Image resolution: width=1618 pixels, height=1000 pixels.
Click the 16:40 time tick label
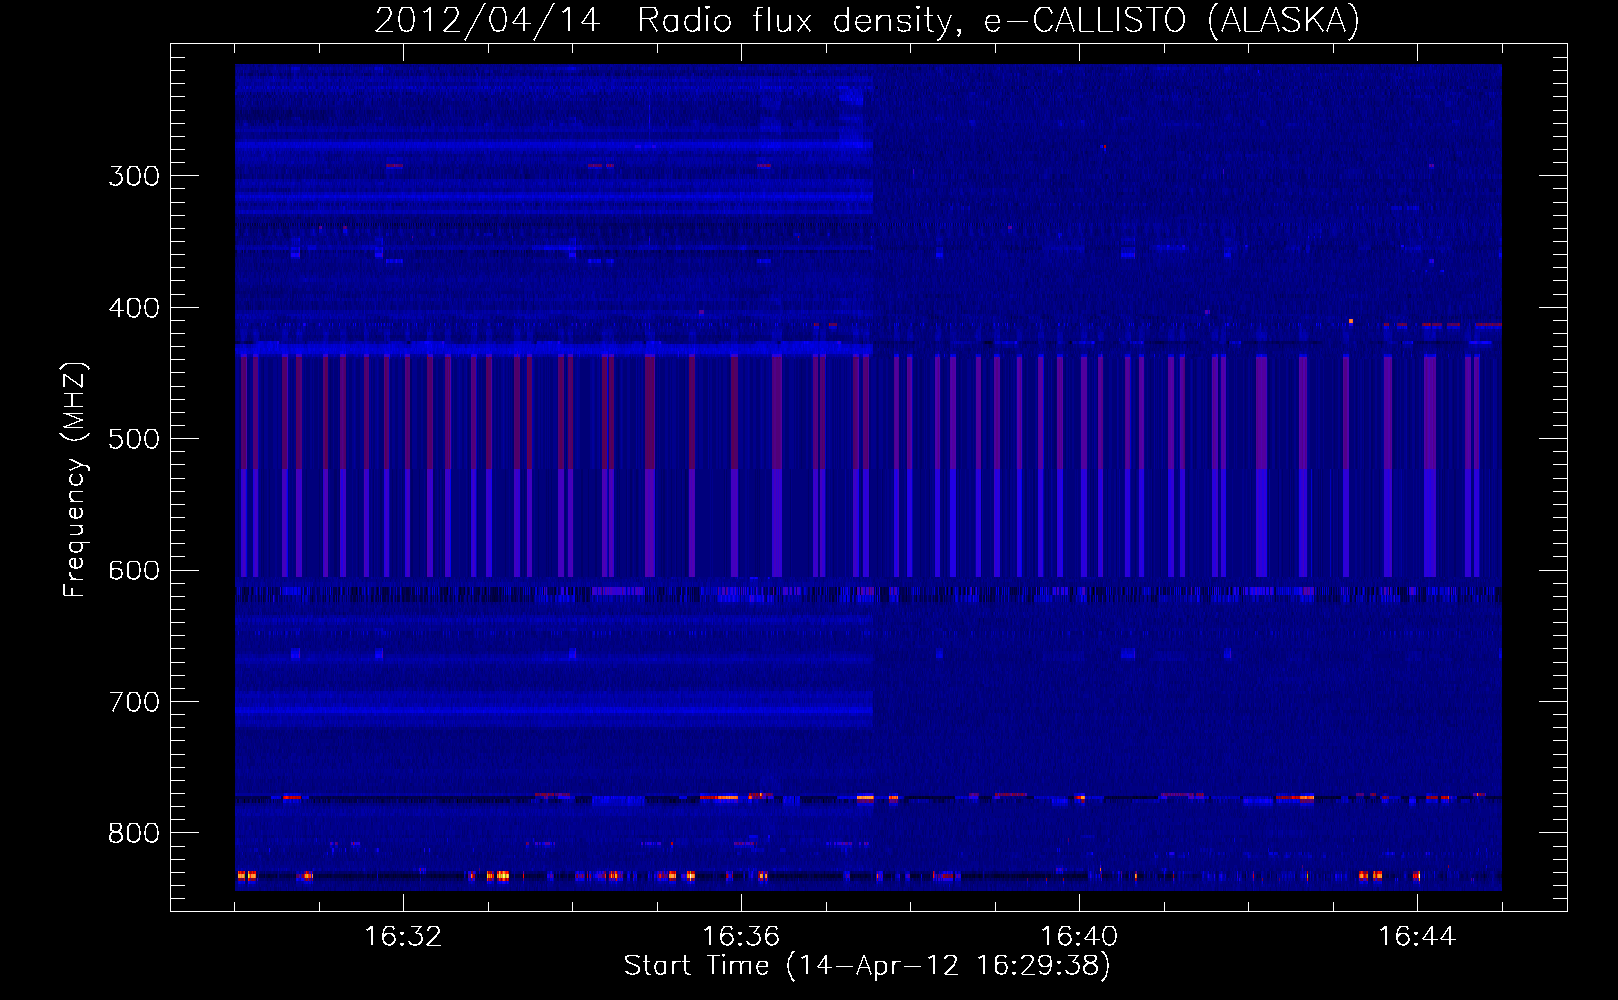pyautogui.click(x=1079, y=937)
